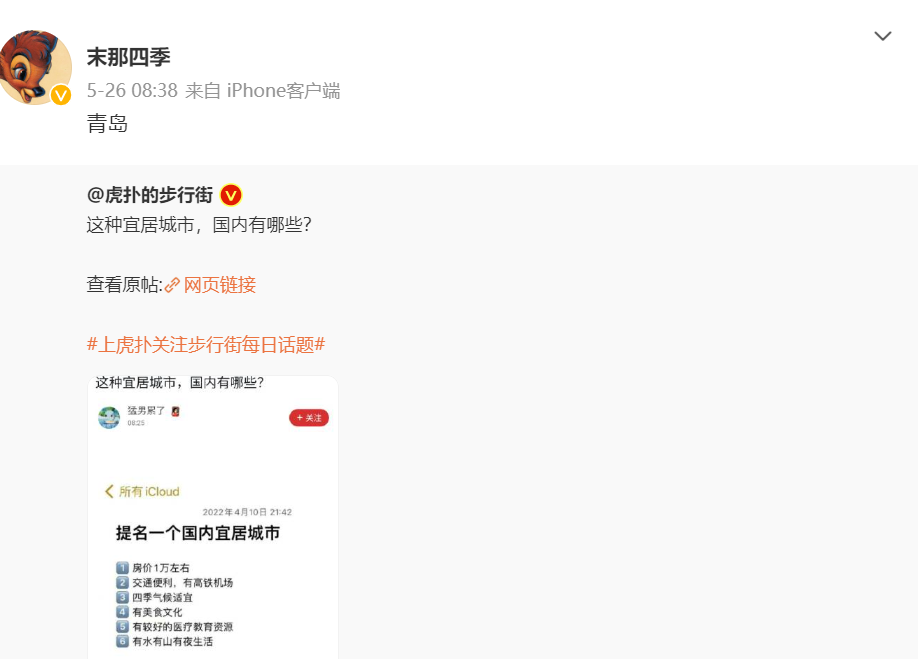Enlarge the attached post image thumbnail

(213, 517)
